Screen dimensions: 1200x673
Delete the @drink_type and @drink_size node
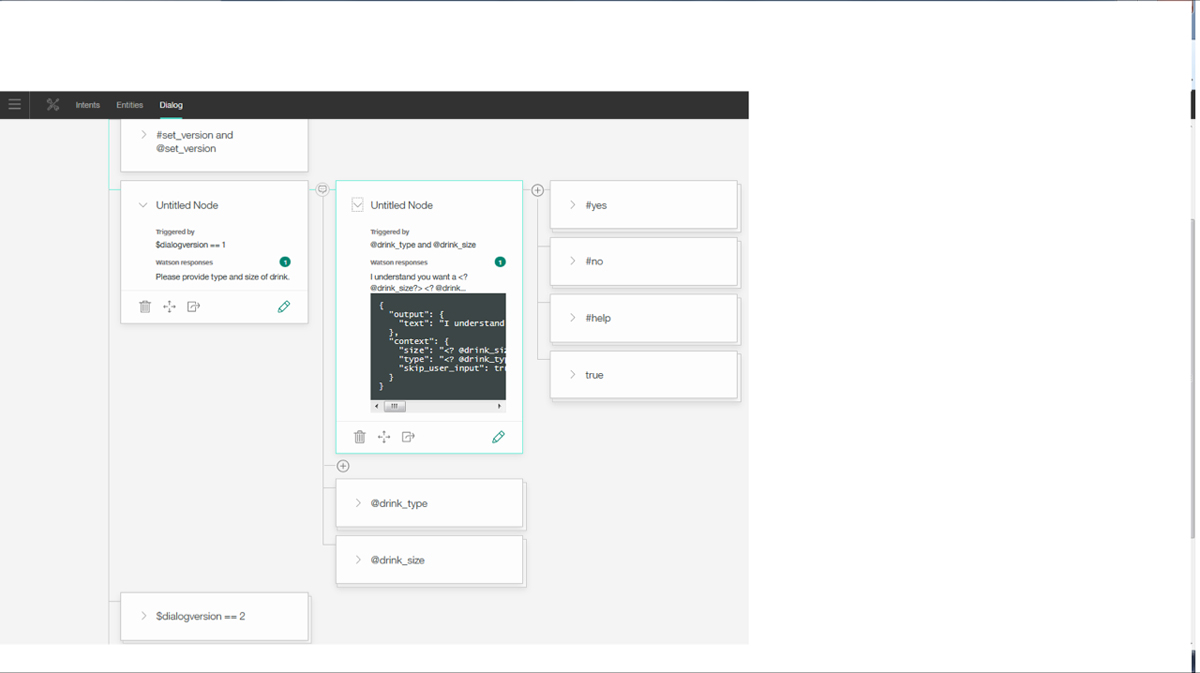[x=360, y=437]
